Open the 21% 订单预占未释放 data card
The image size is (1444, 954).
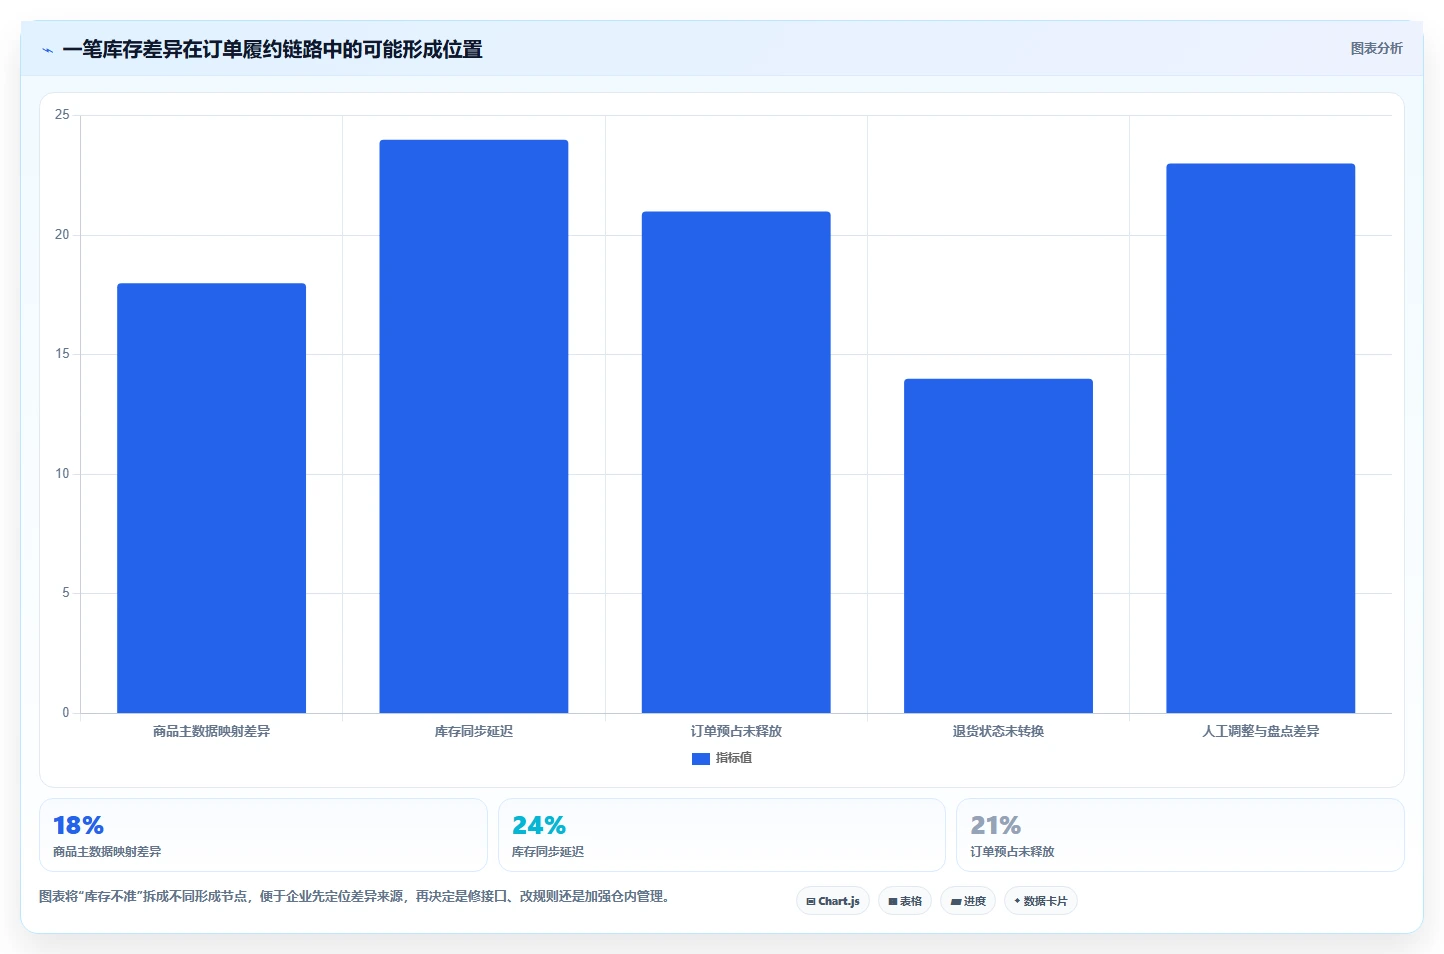[1180, 835]
